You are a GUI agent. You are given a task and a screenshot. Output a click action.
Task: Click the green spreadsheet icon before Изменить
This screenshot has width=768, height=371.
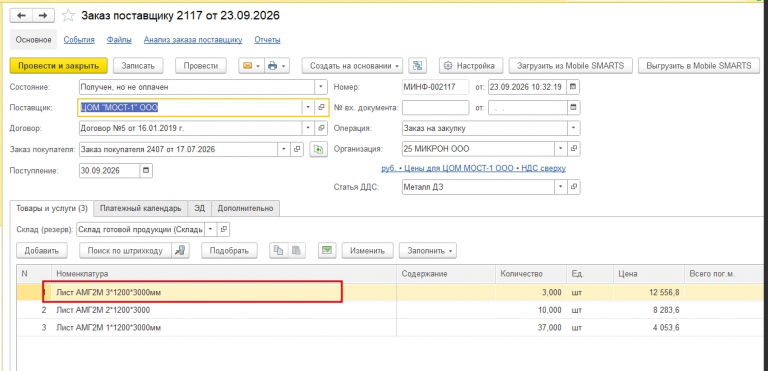[327, 250]
